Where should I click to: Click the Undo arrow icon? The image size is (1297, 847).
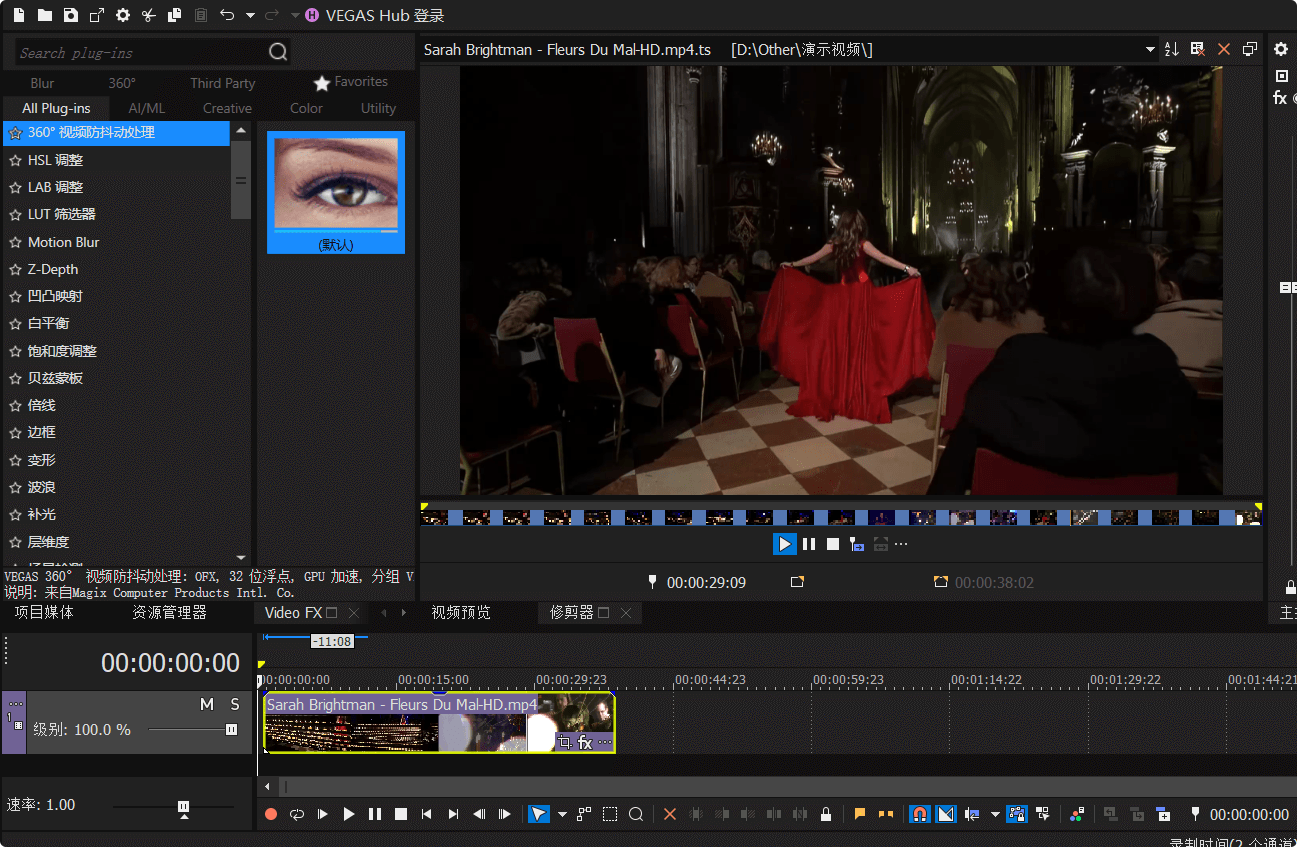point(228,15)
